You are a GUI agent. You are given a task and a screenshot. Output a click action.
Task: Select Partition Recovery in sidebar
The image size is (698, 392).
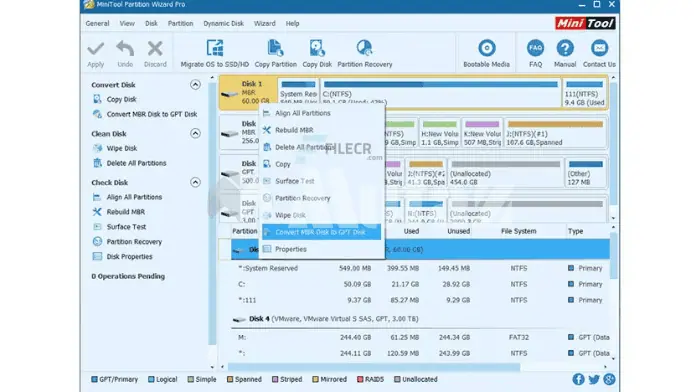(127, 242)
